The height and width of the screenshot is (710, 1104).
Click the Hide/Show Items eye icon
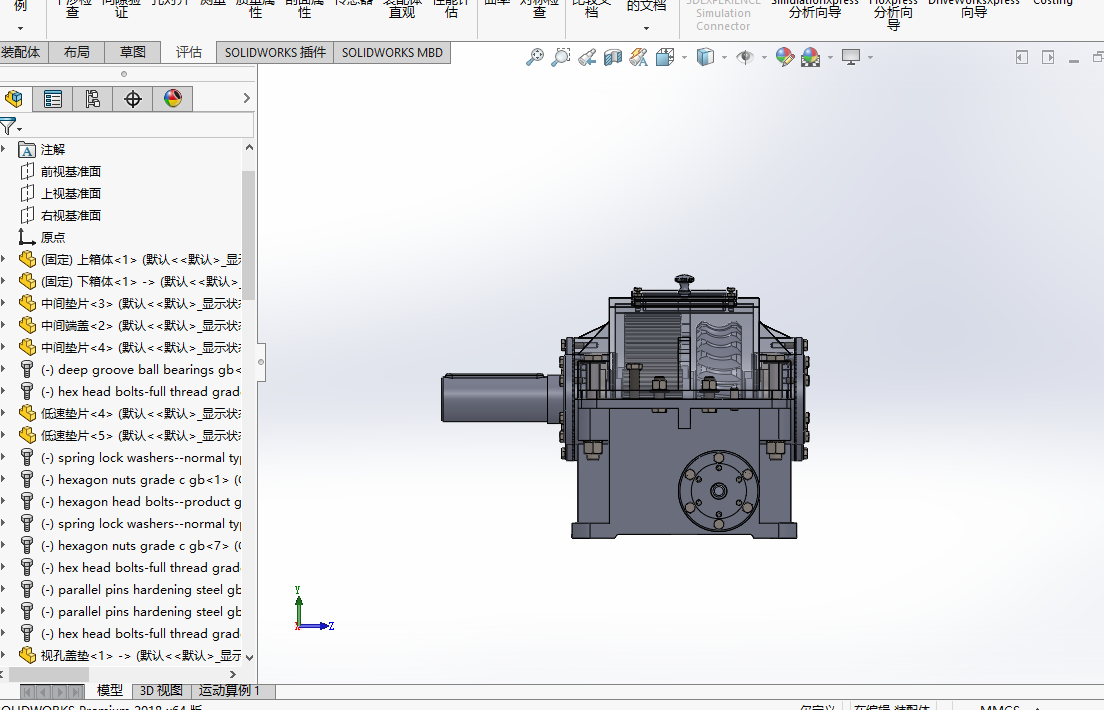[x=744, y=57]
